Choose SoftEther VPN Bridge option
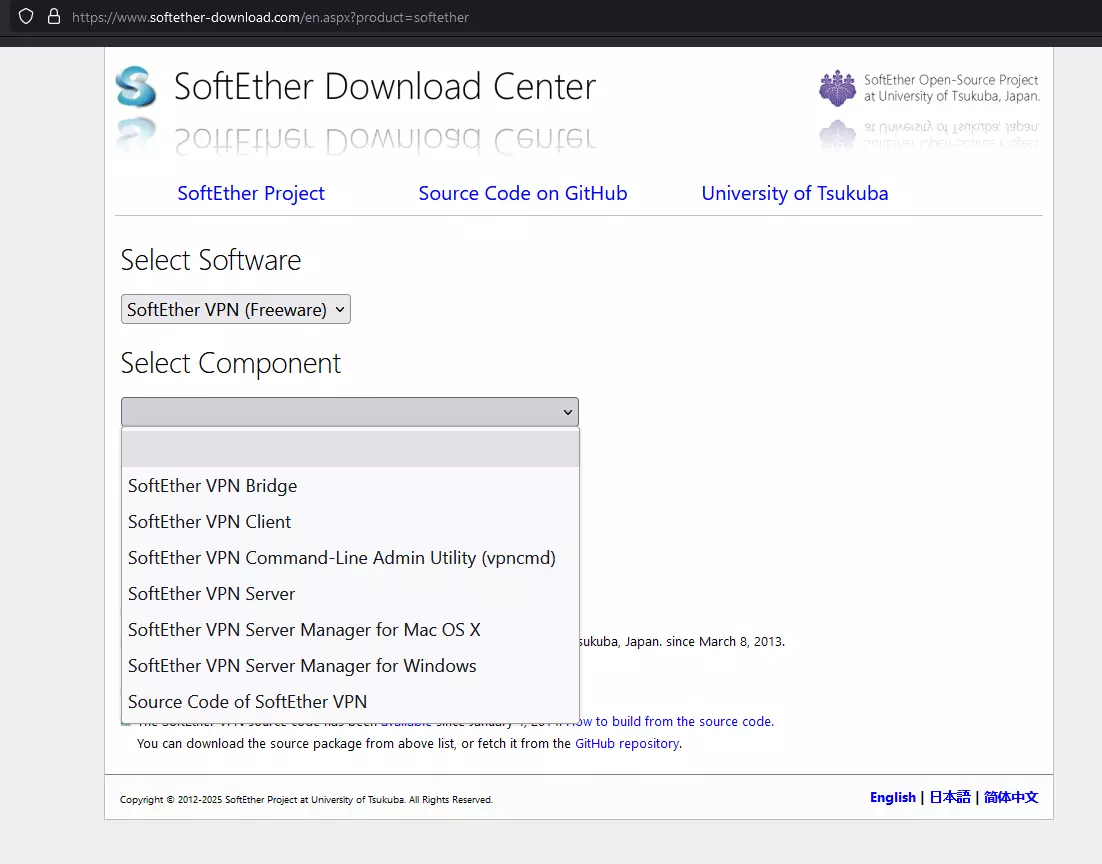1102x864 pixels. pos(350,486)
